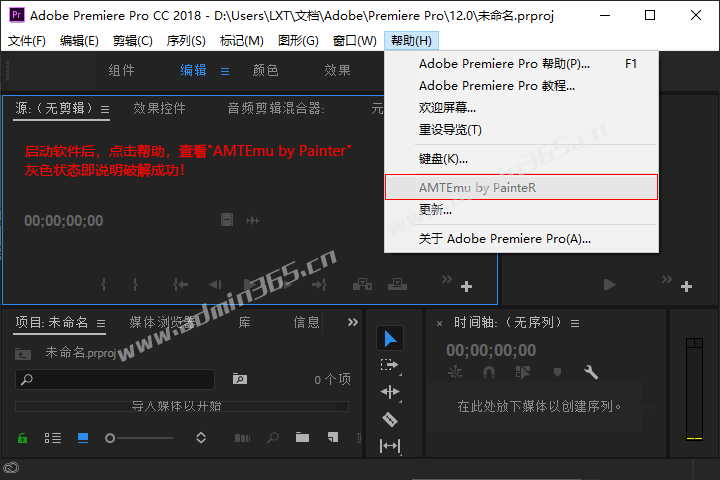Open the Editing workspace menu

point(225,72)
